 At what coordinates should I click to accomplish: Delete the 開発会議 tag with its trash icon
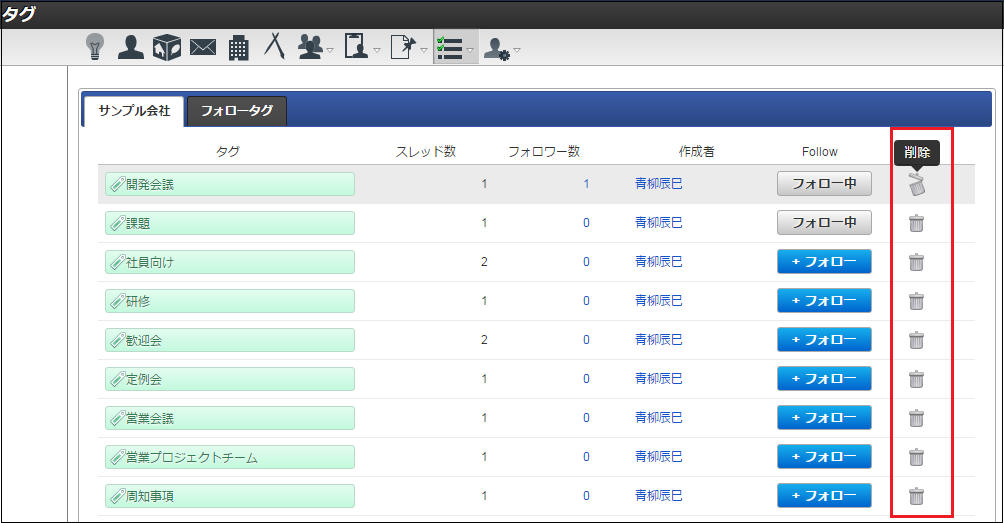coord(916,184)
